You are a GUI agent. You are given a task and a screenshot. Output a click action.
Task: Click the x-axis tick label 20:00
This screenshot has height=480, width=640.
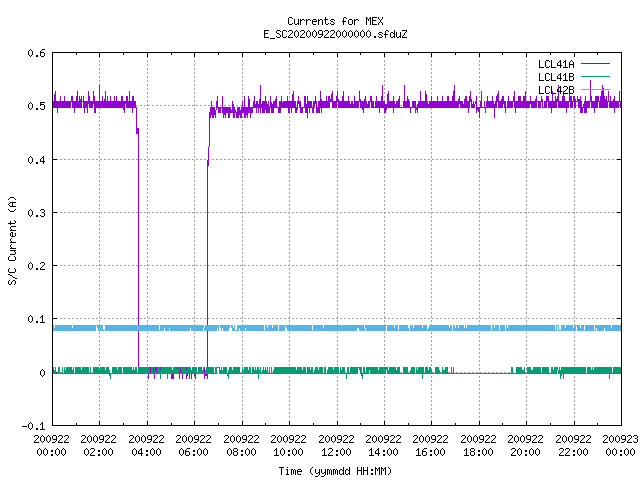525,452
